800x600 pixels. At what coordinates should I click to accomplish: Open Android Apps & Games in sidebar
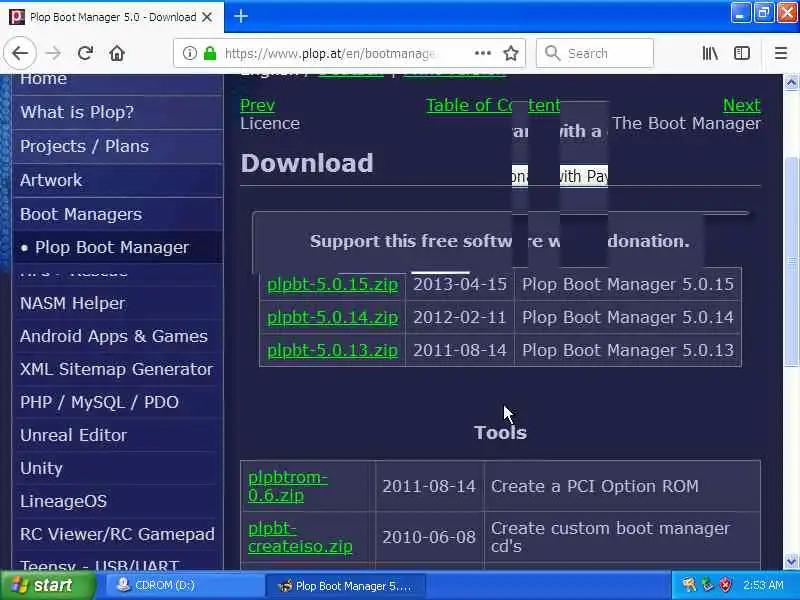click(117, 336)
